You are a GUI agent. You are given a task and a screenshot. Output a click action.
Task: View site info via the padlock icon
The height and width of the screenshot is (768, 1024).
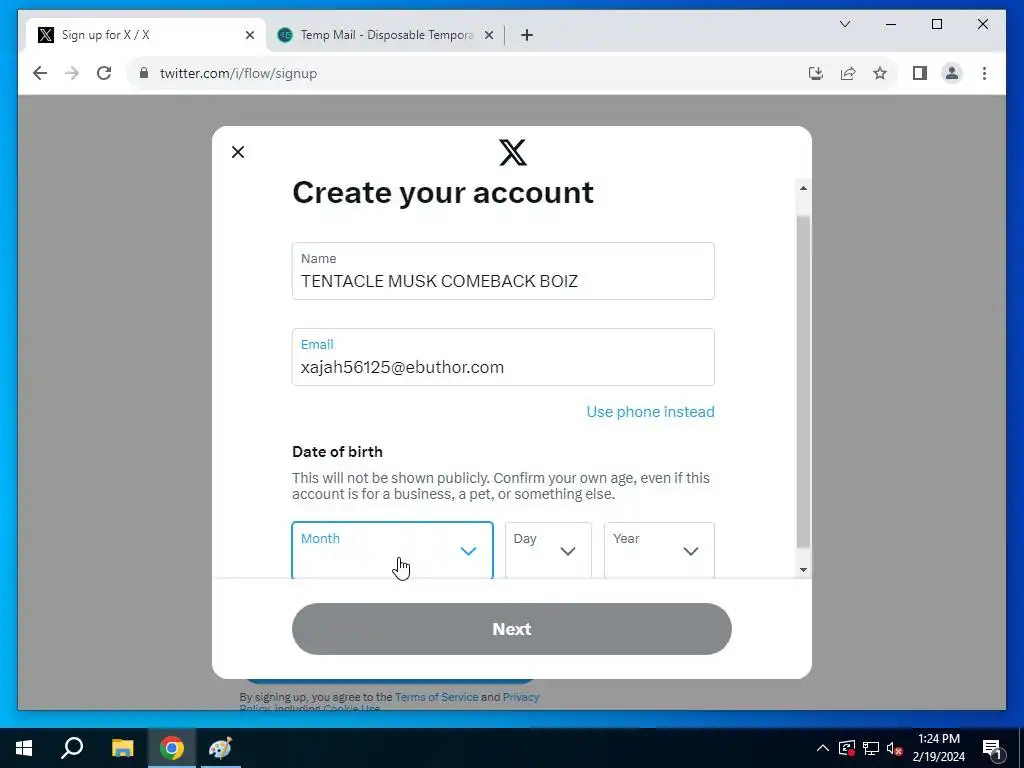pyautogui.click(x=144, y=73)
